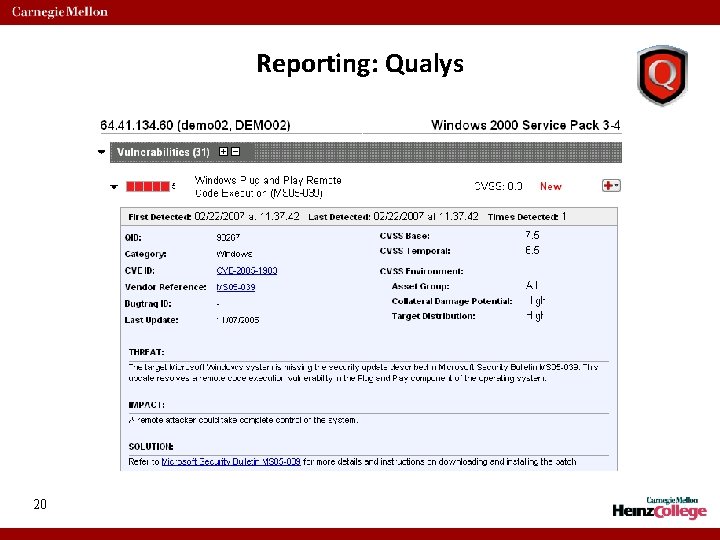
Task: Click the Times Detected value 1
Action: [564, 216]
